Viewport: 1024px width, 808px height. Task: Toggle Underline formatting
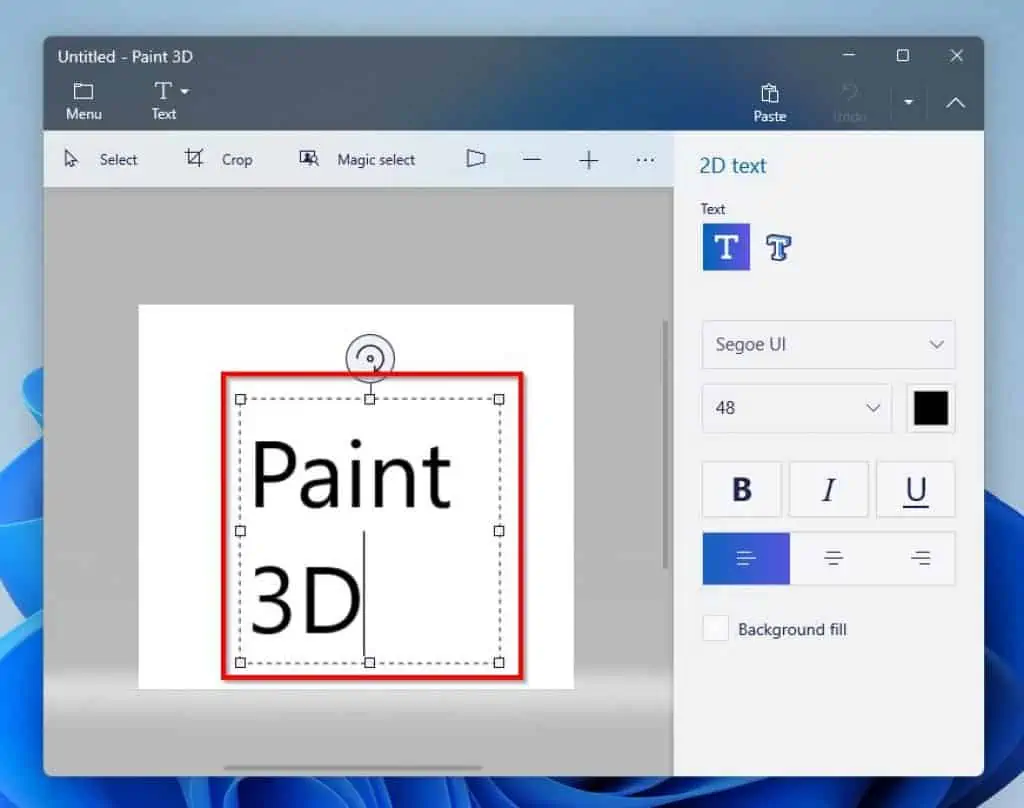(x=915, y=489)
